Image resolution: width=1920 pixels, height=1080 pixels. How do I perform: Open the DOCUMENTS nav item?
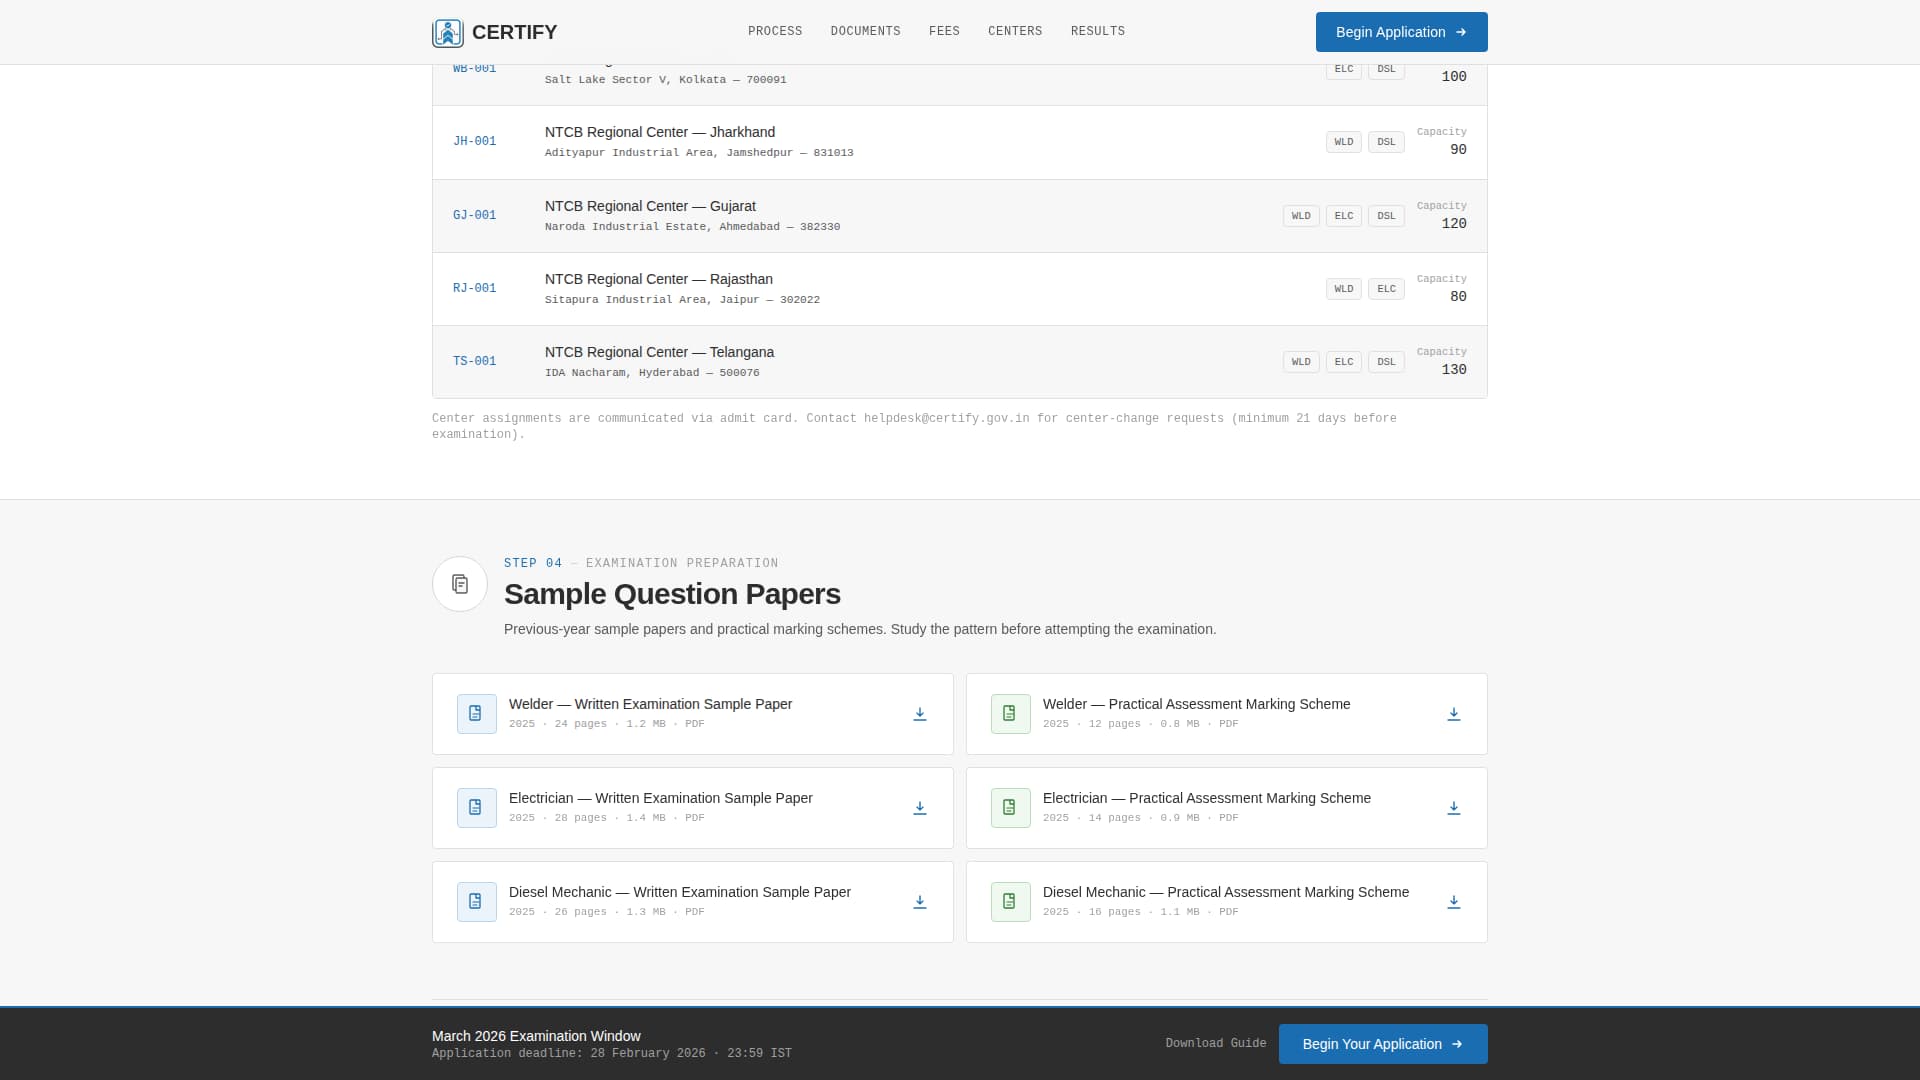[x=865, y=31]
